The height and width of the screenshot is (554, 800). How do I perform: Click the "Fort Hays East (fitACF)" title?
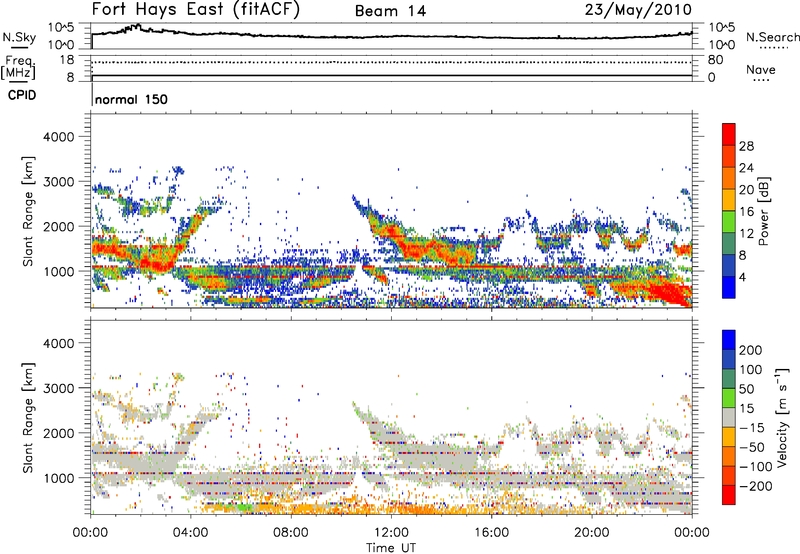click(x=196, y=10)
